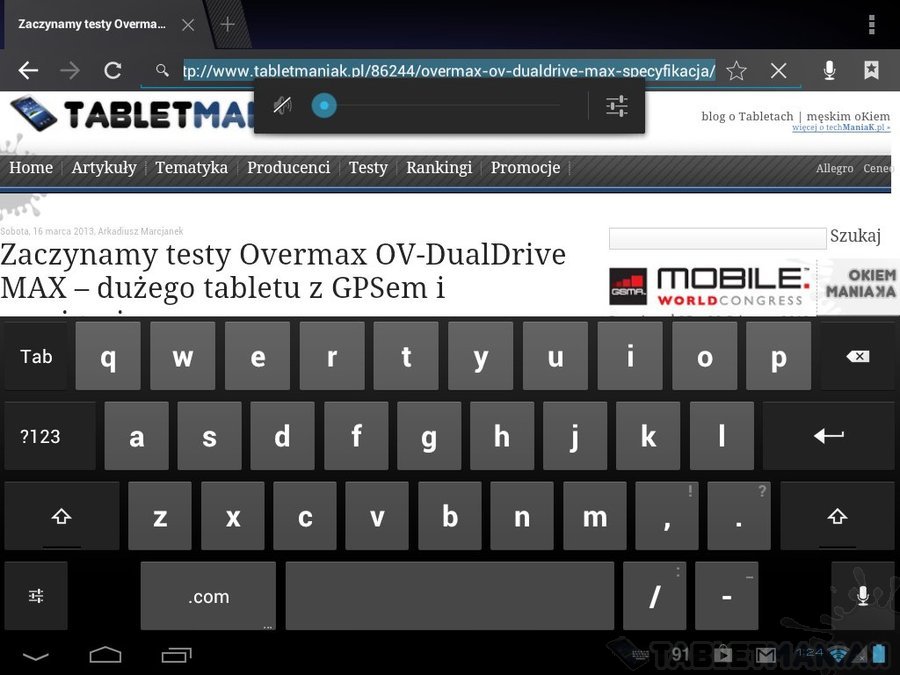Tap the search magnifier icon in address bar
This screenshot has width=900, height=675.
pos(162,71)
